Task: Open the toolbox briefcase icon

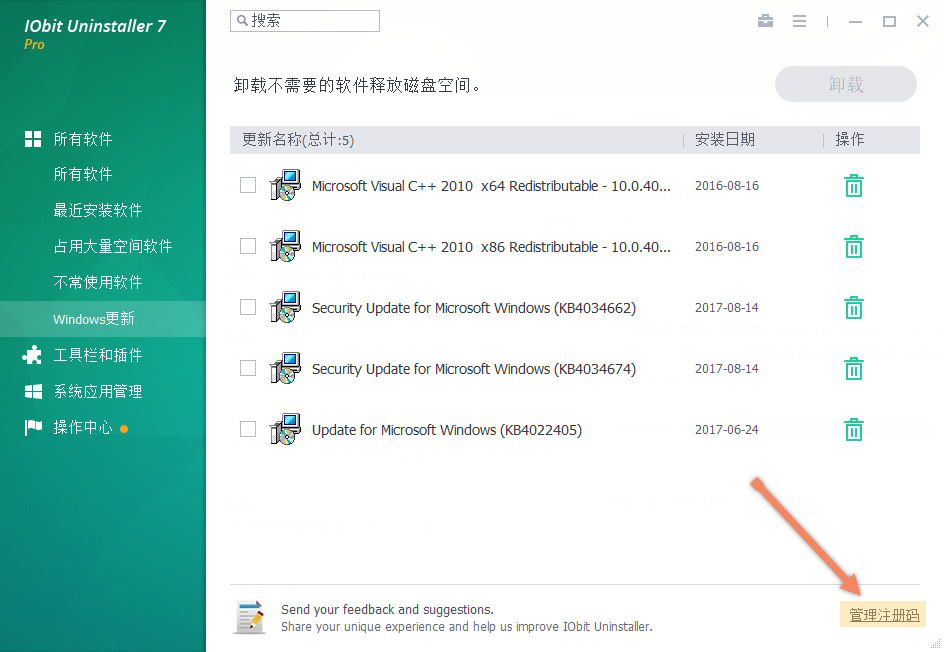Action: coord(765,21)
